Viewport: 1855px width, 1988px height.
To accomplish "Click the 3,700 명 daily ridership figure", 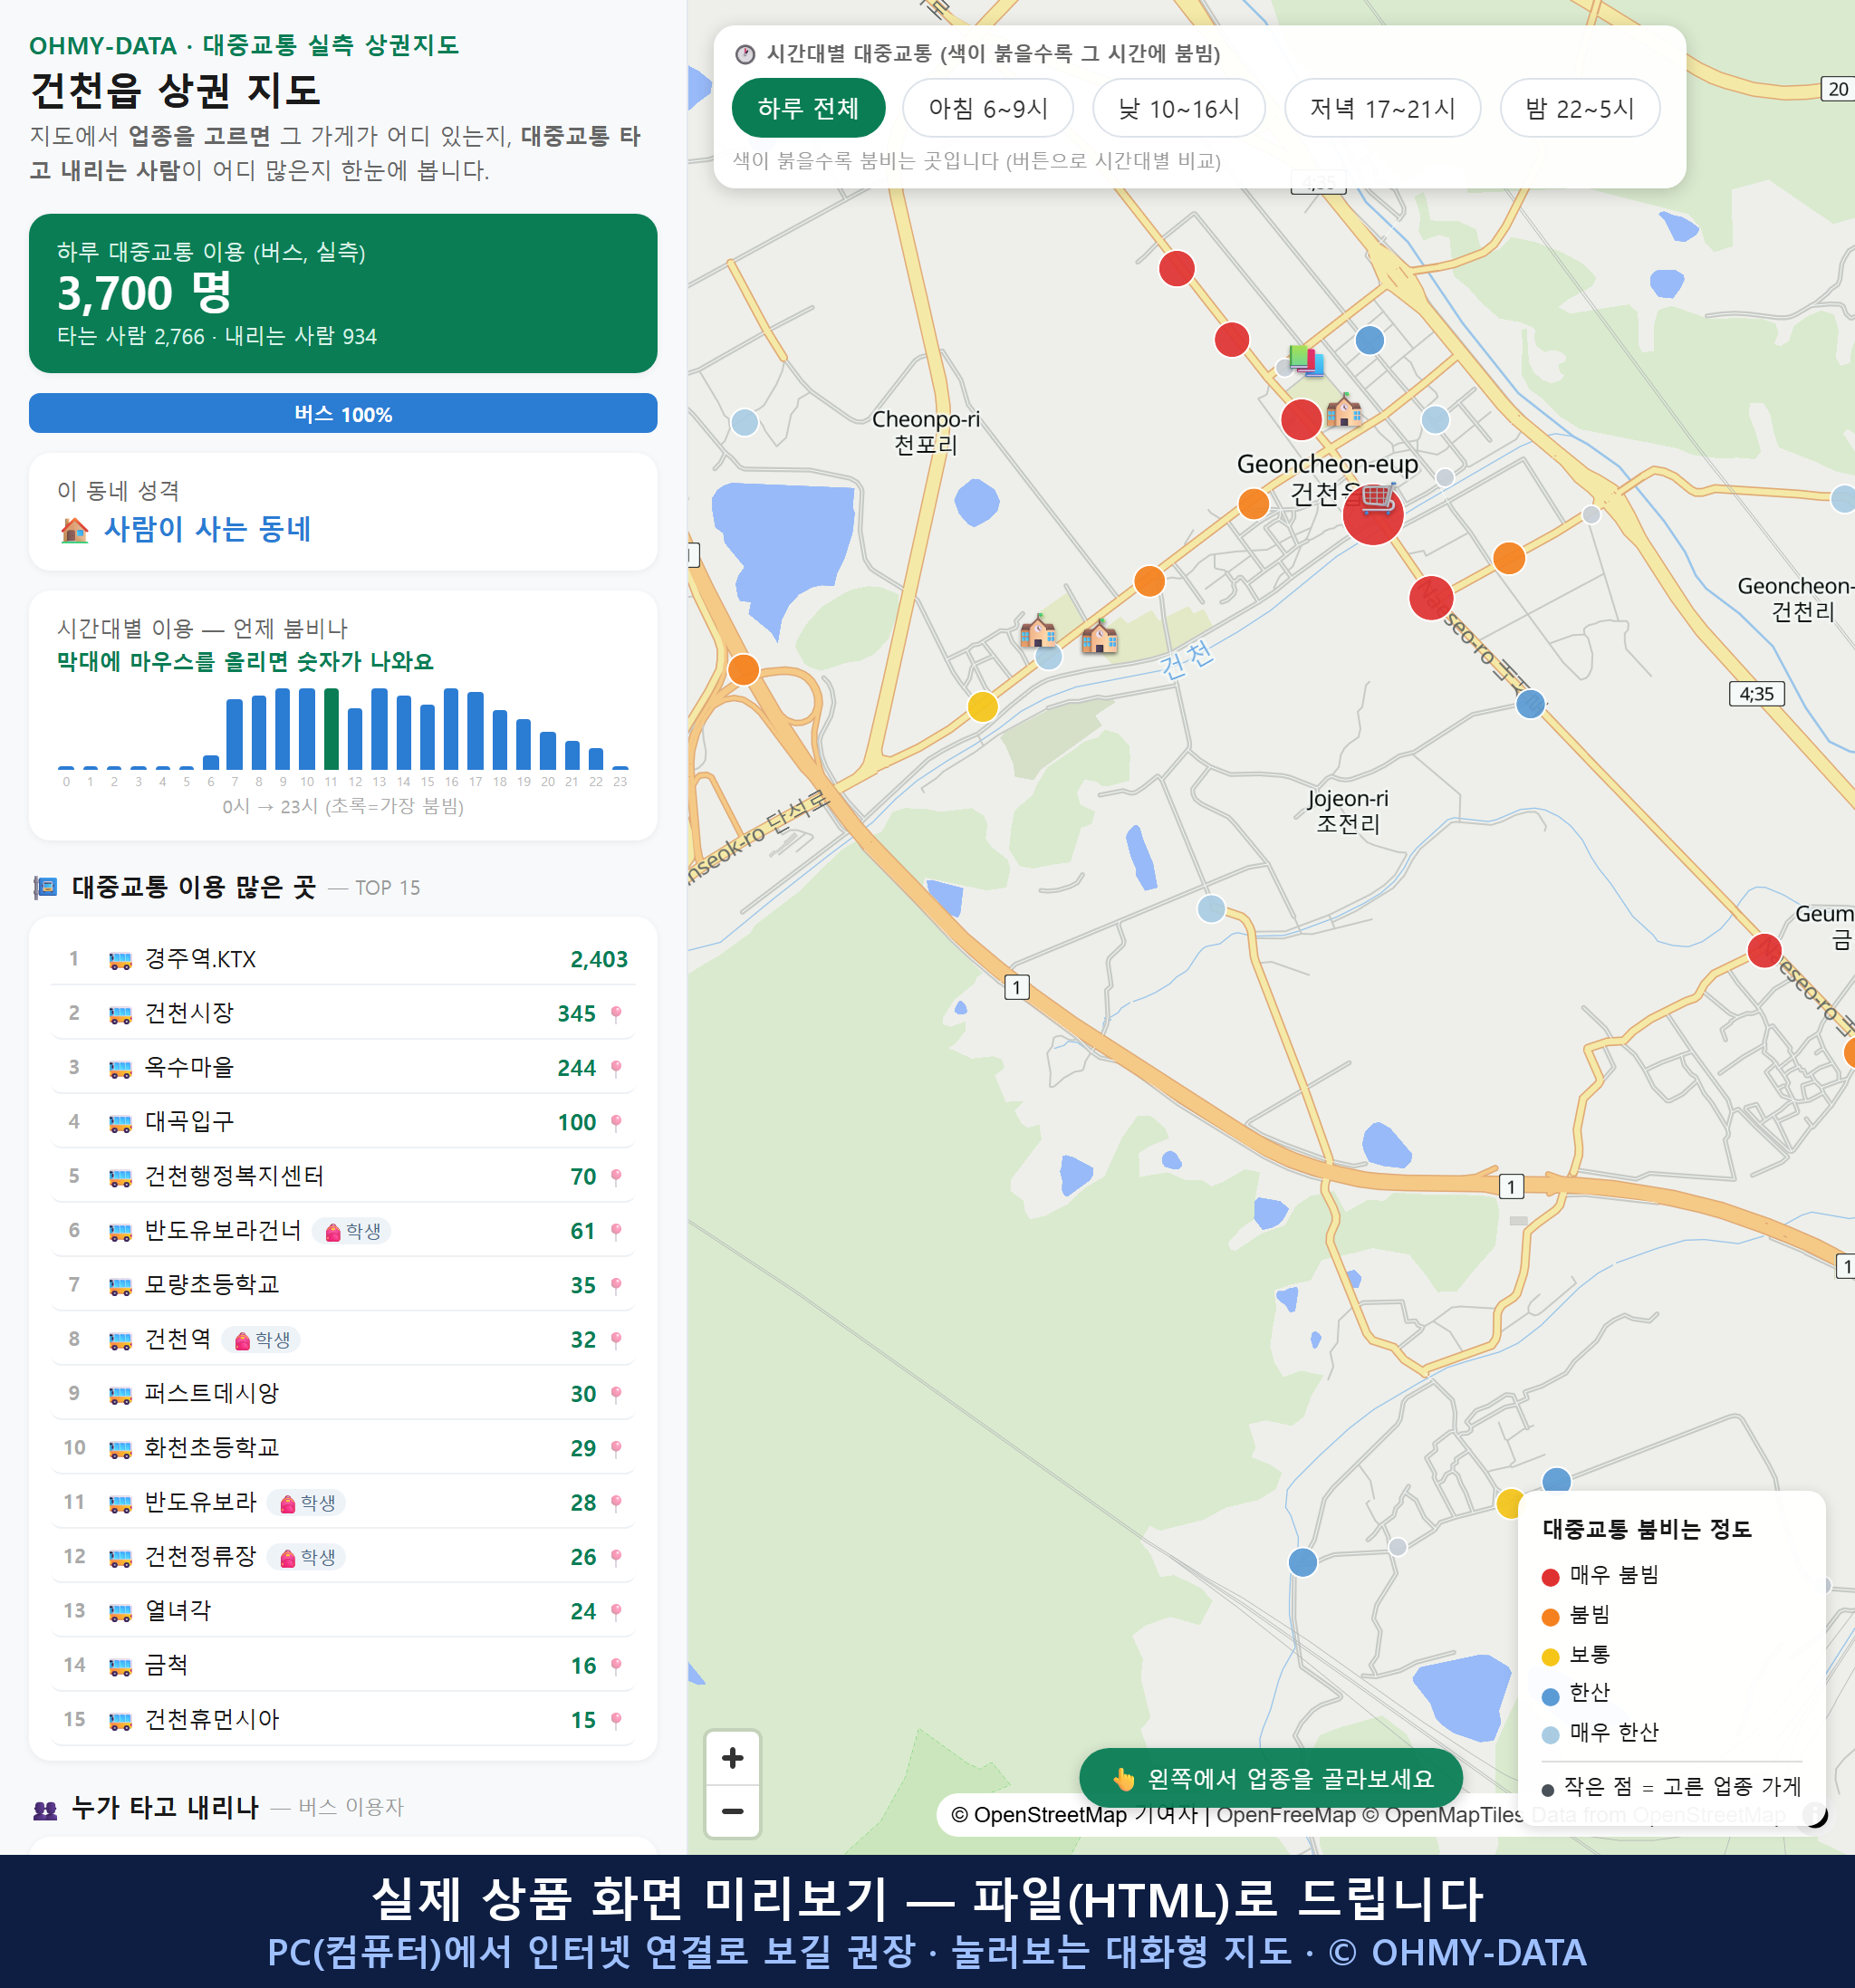I will click(144, 293).
